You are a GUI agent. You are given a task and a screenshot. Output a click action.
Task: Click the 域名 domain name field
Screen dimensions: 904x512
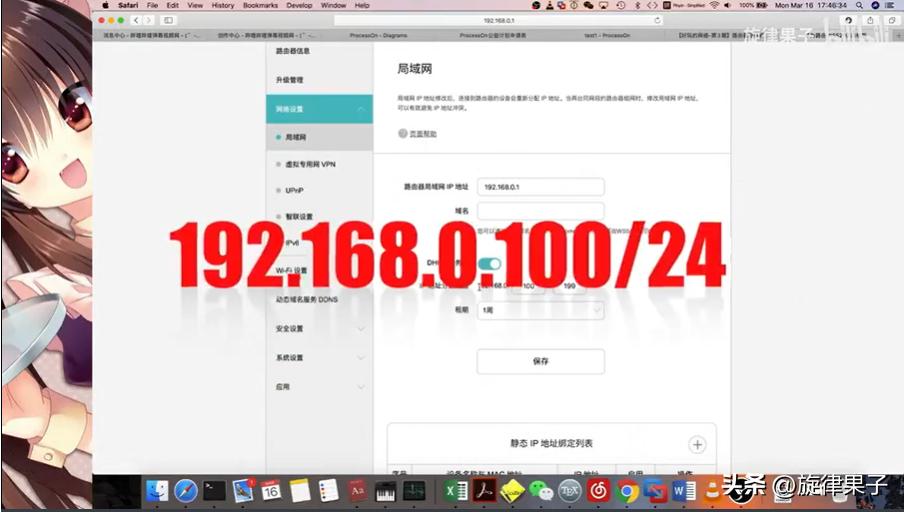tap(541, 211)
